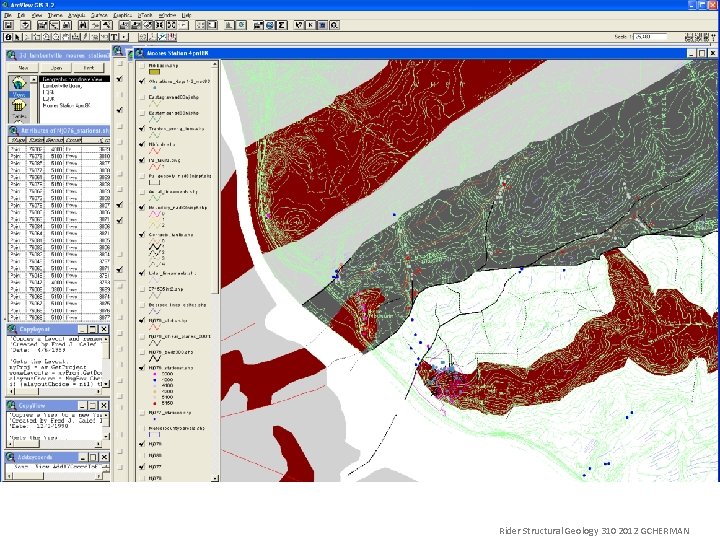720x540 pixels.
Task: Click the Zoom to Full Extent icon
Action: pos(124,25)
